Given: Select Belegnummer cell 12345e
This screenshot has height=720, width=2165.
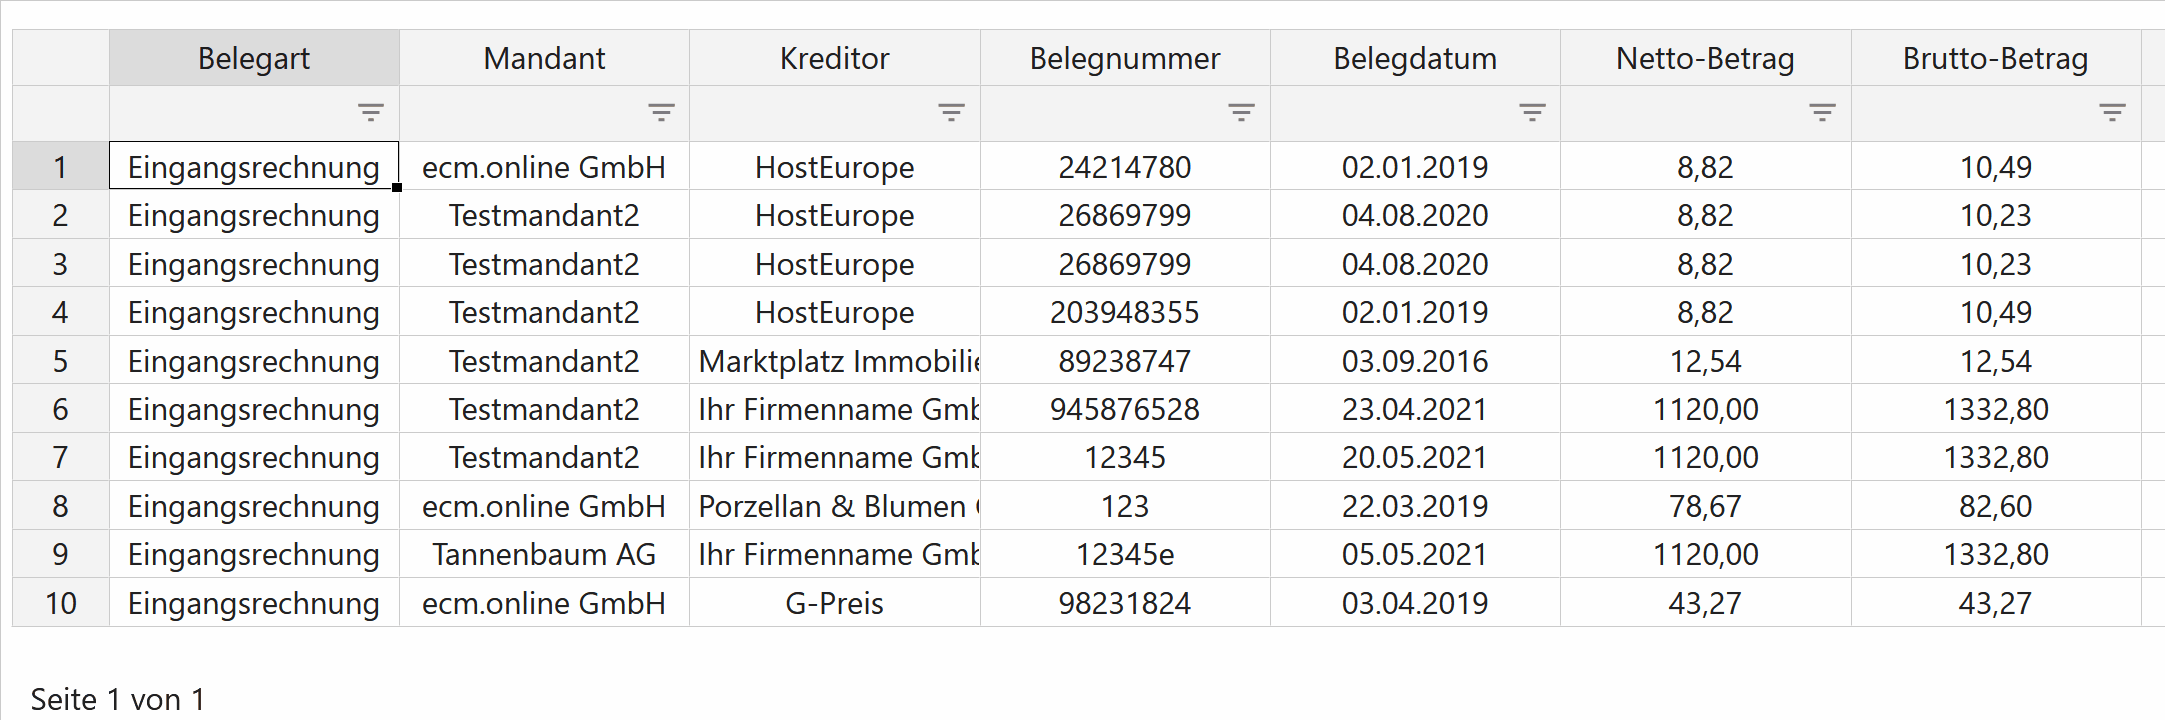Looking at the screenshot, I should [x=1125, y=554].
